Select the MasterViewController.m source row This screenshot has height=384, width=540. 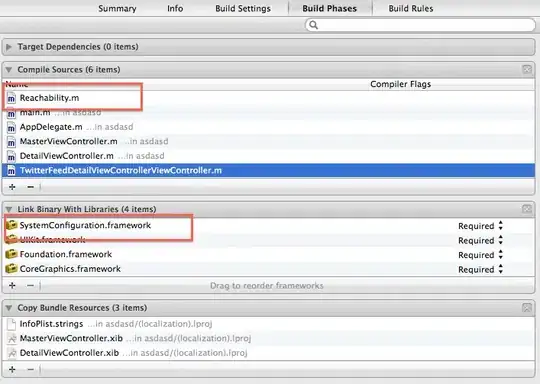coord(269,142)
